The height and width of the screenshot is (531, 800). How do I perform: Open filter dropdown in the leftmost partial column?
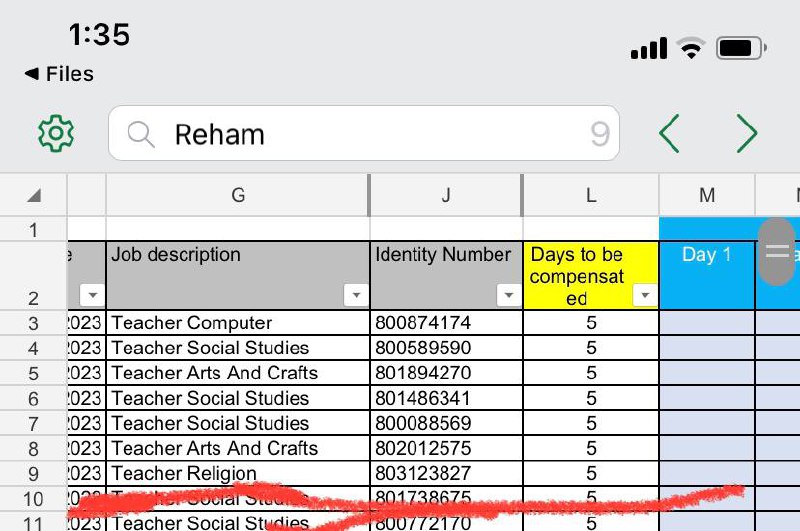(91, 295)
